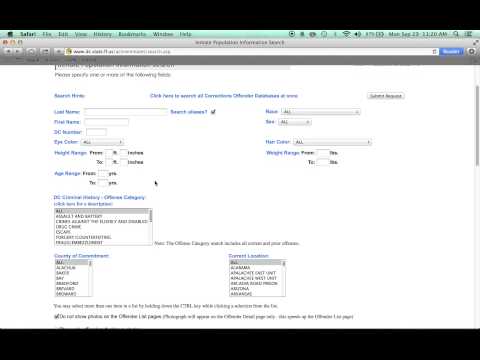Click the iCloud tabs toolbar icon
Screen dimensions: 480x360
pyautogui.click(x=31, y=51)
